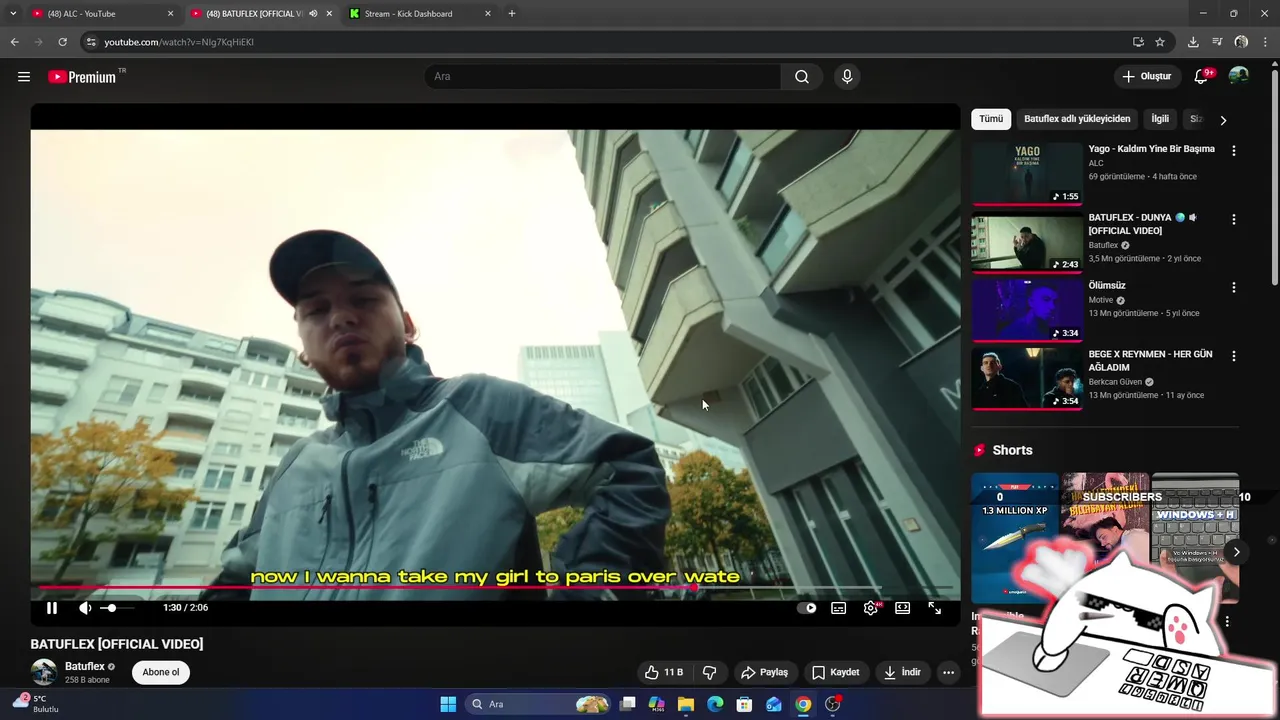Open a new browser tab
Screen dimensions: 1280x720
click(512, 14)
